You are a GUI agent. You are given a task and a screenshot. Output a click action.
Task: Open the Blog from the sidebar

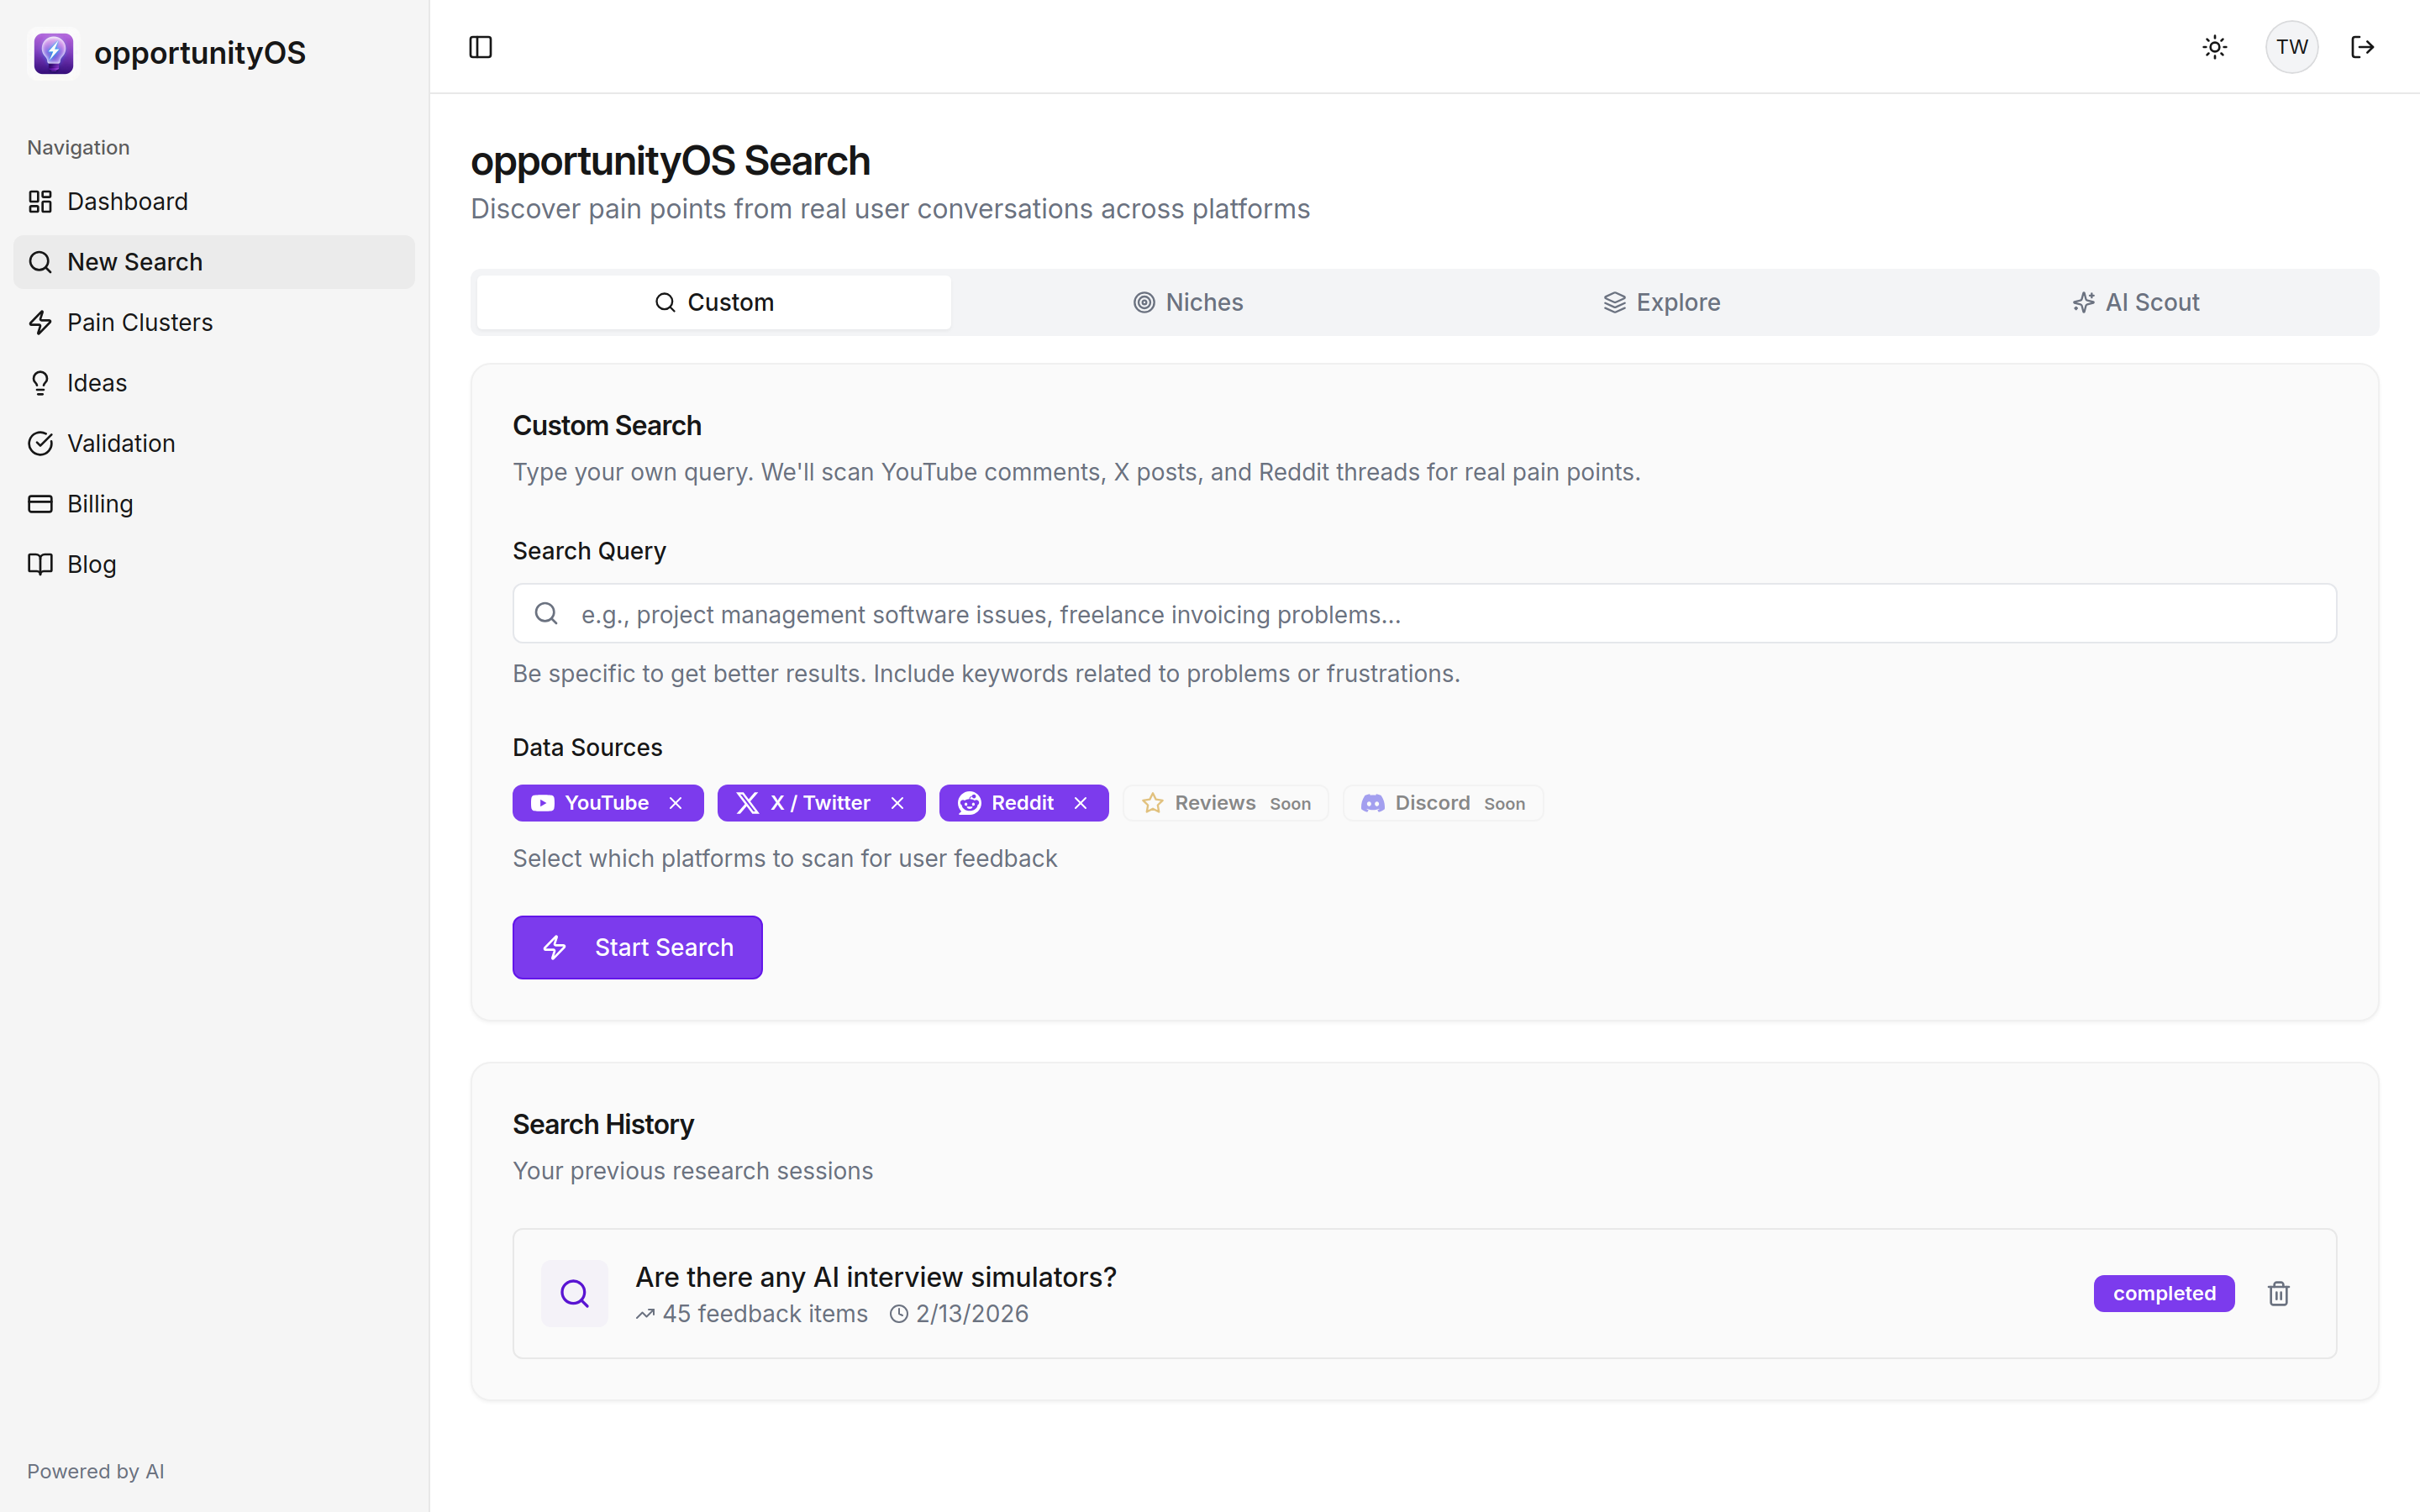coord(91,564)
